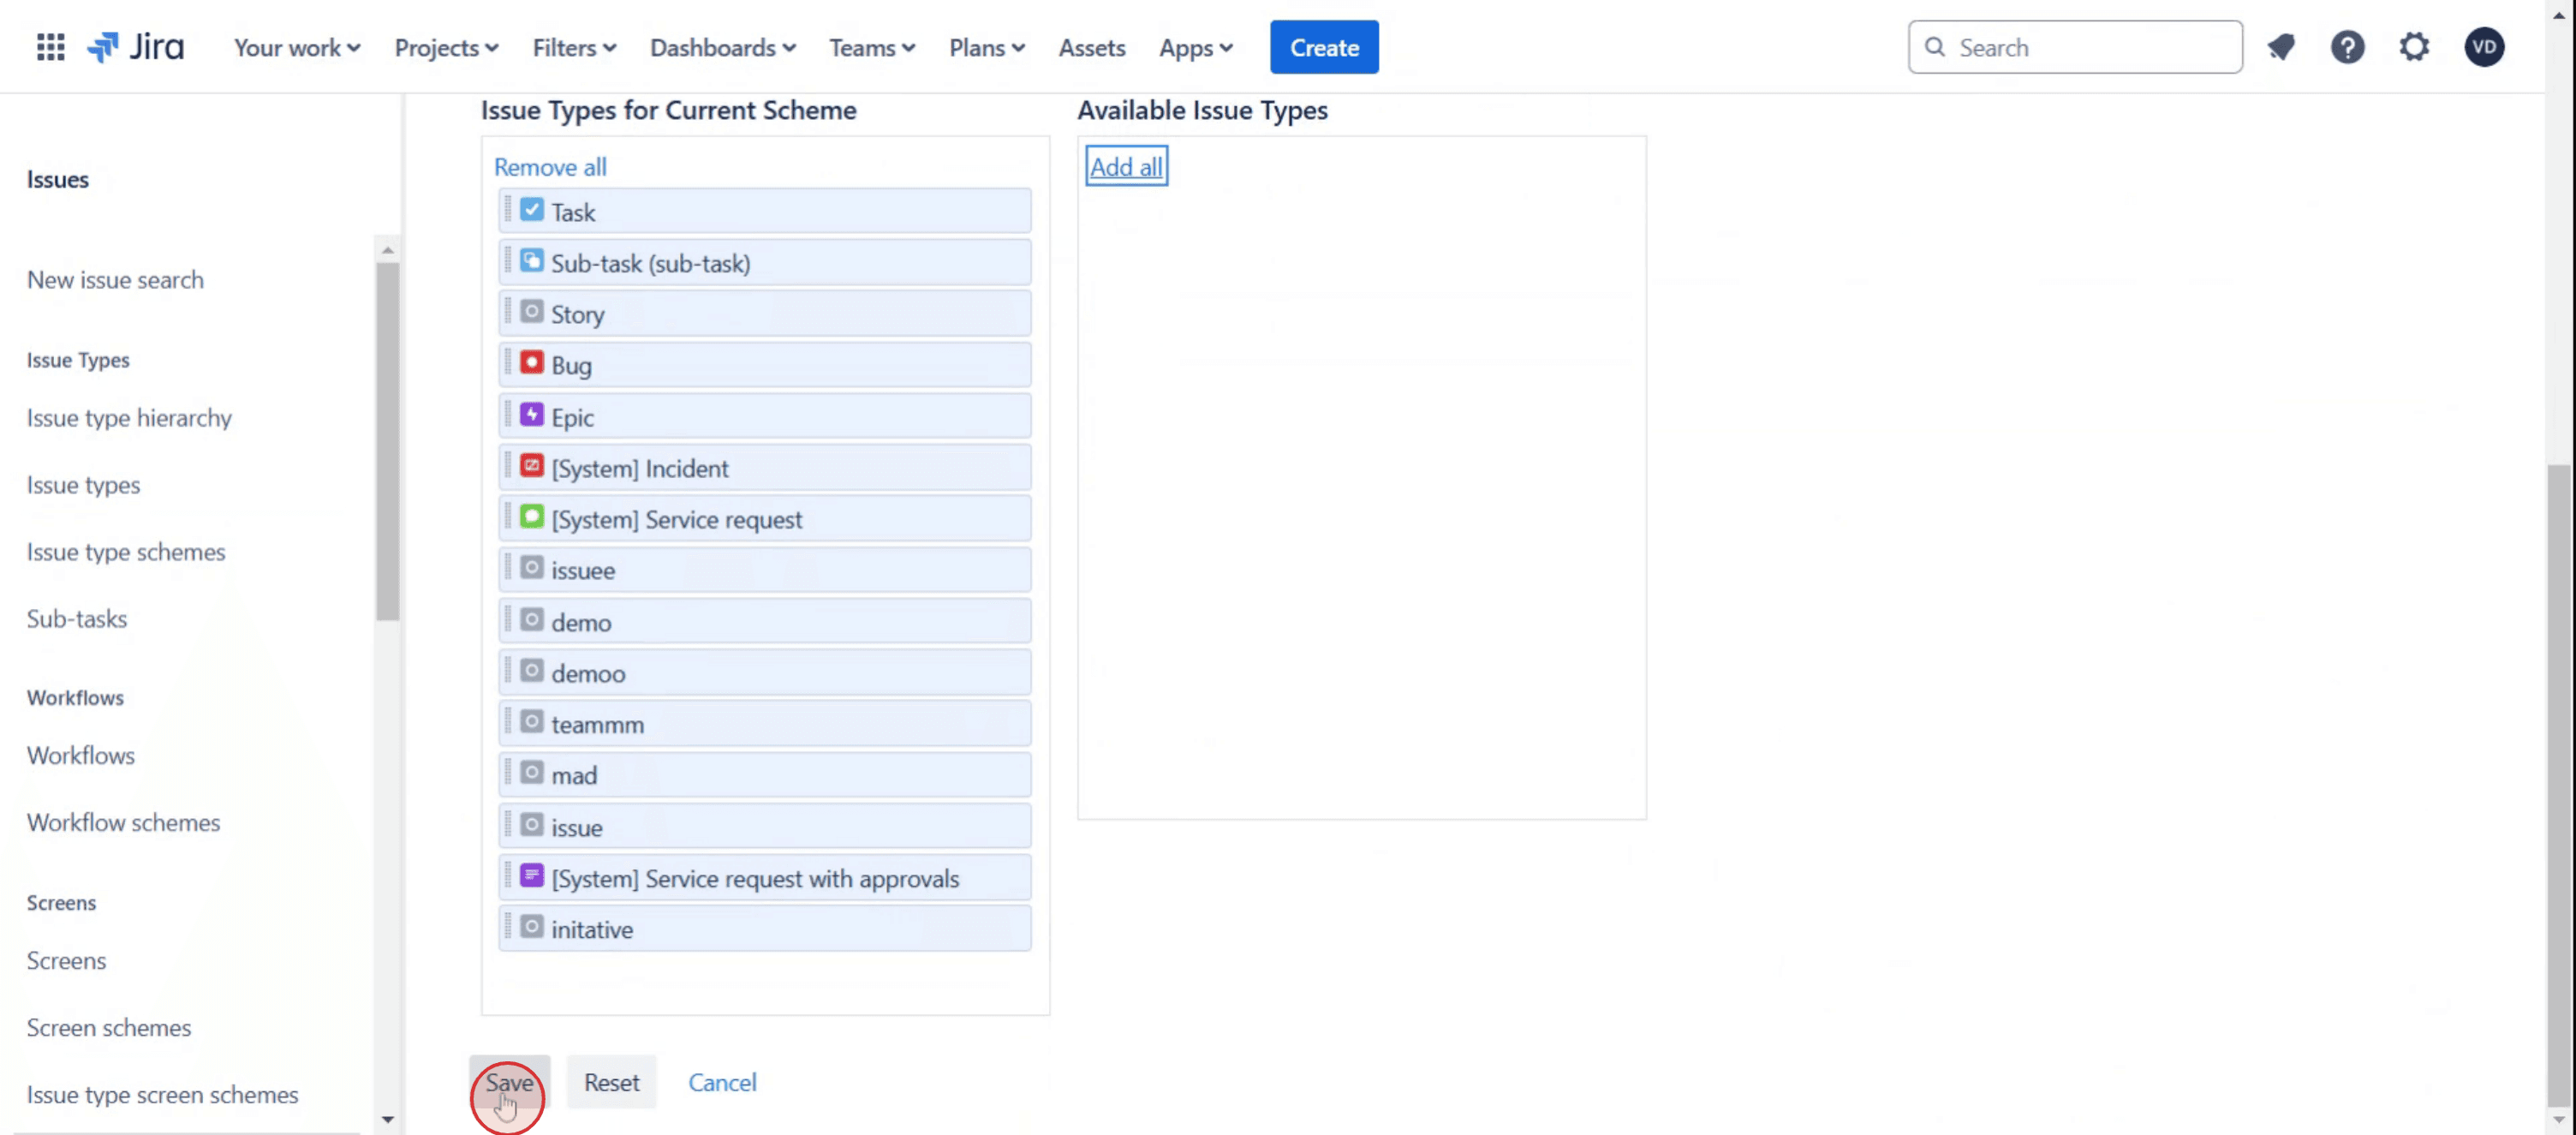Screen dimensions: 2576x1135
Task: Click the green Service request icon
Action: coord(532,517)
